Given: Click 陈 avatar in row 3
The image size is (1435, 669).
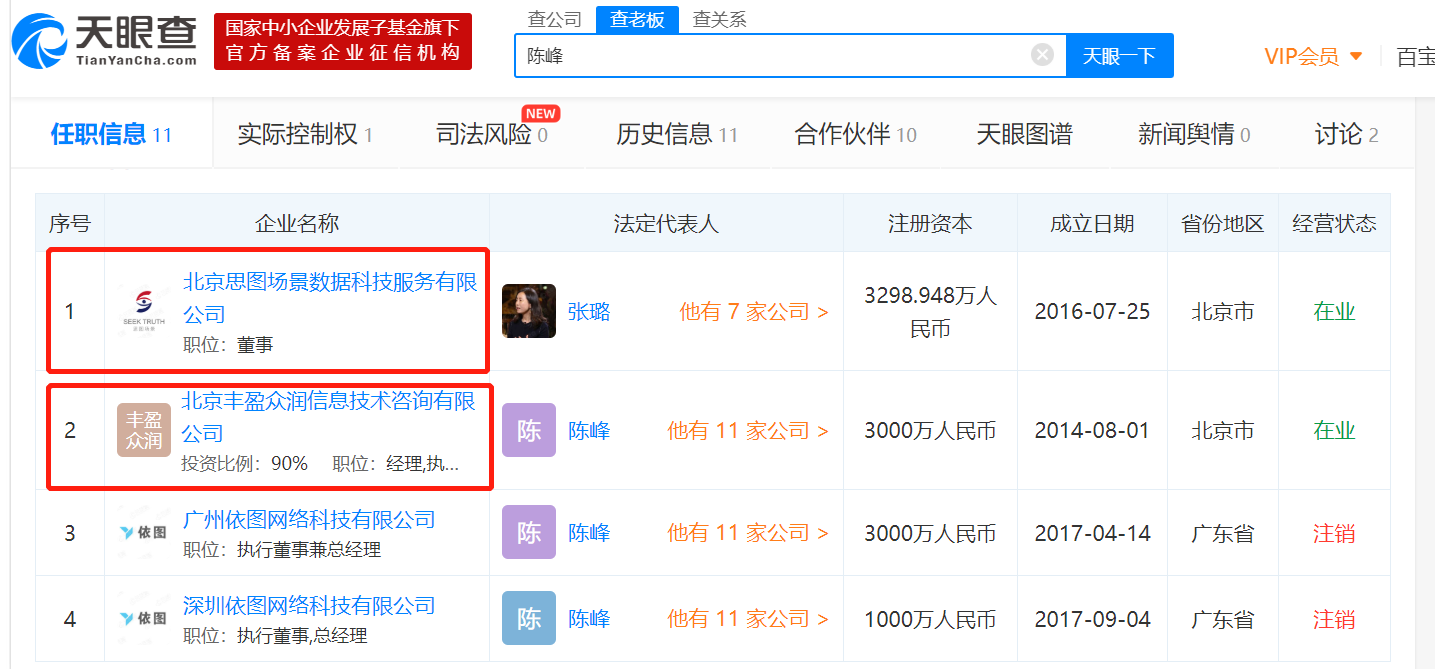Looking at the screenshot, I should point(528,533).
